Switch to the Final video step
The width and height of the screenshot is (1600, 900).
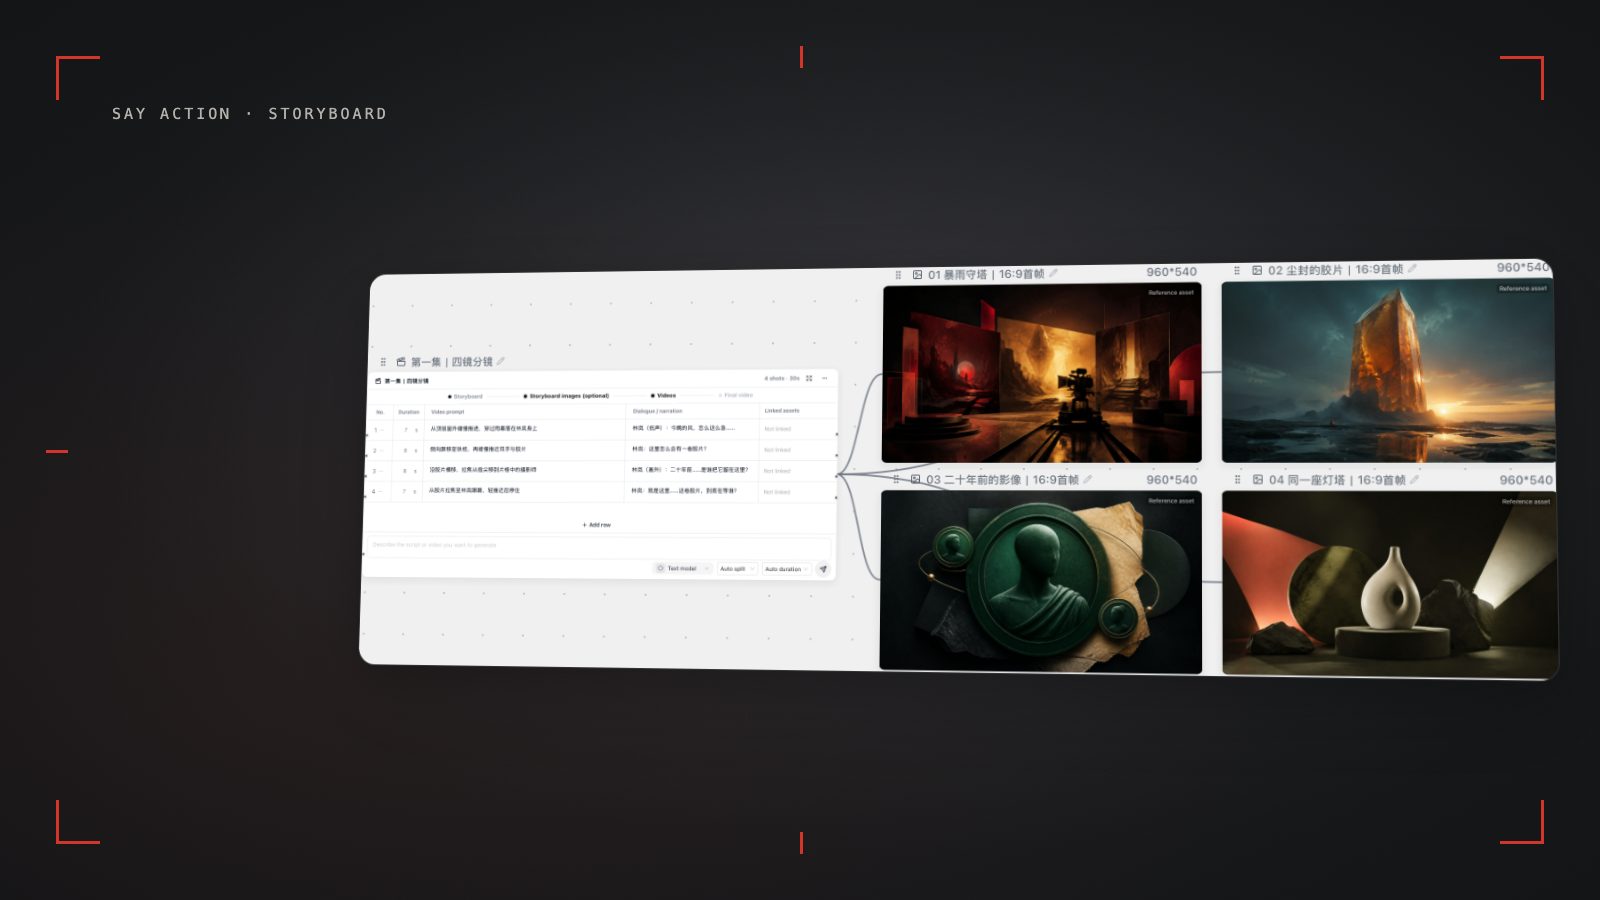(736, 395)
